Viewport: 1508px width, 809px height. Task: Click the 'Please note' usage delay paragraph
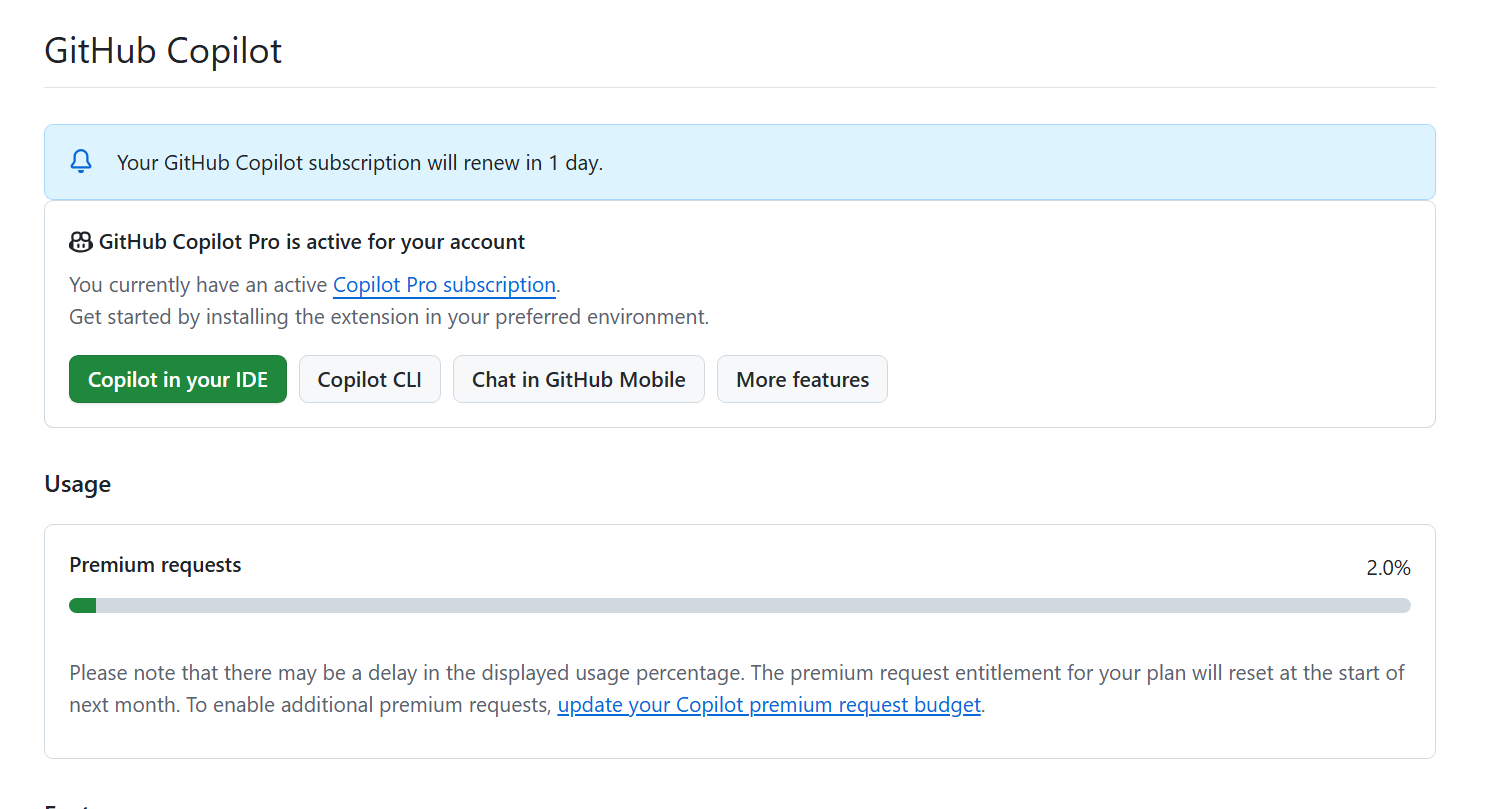tap(737, 689)
